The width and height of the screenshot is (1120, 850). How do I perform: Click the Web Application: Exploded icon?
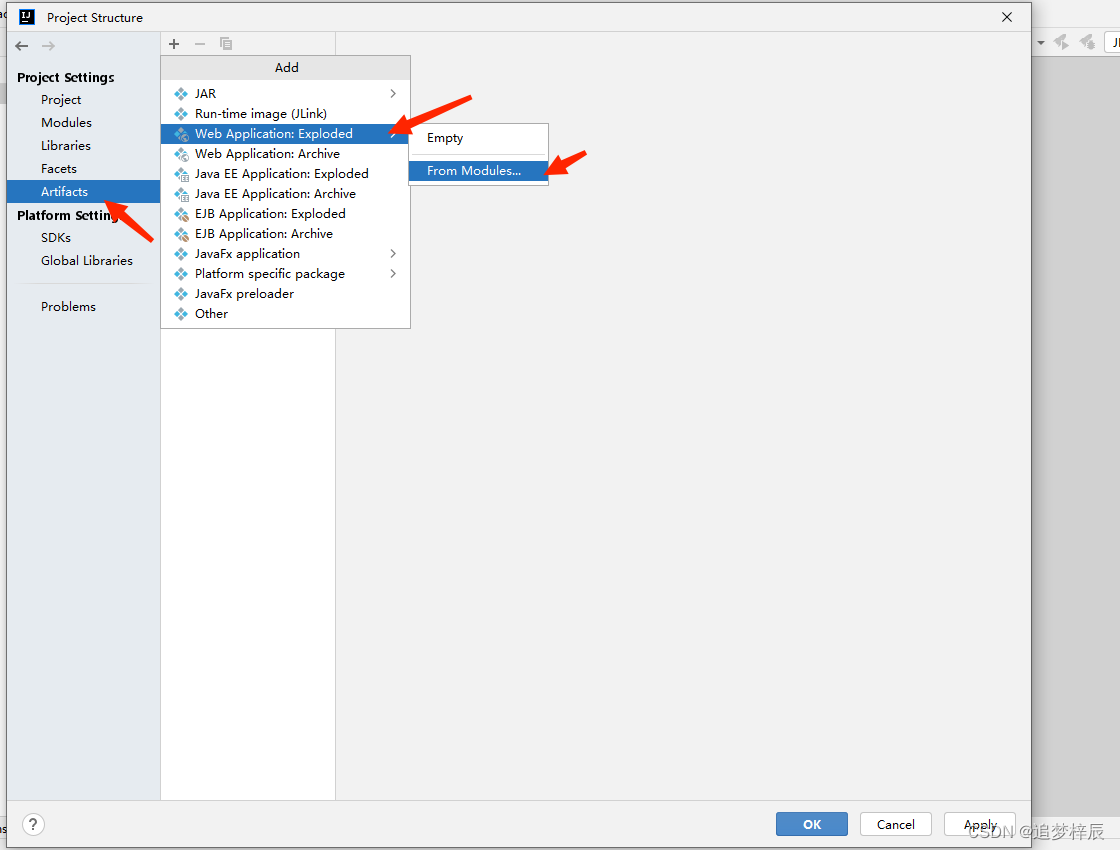tap(181, 134)
